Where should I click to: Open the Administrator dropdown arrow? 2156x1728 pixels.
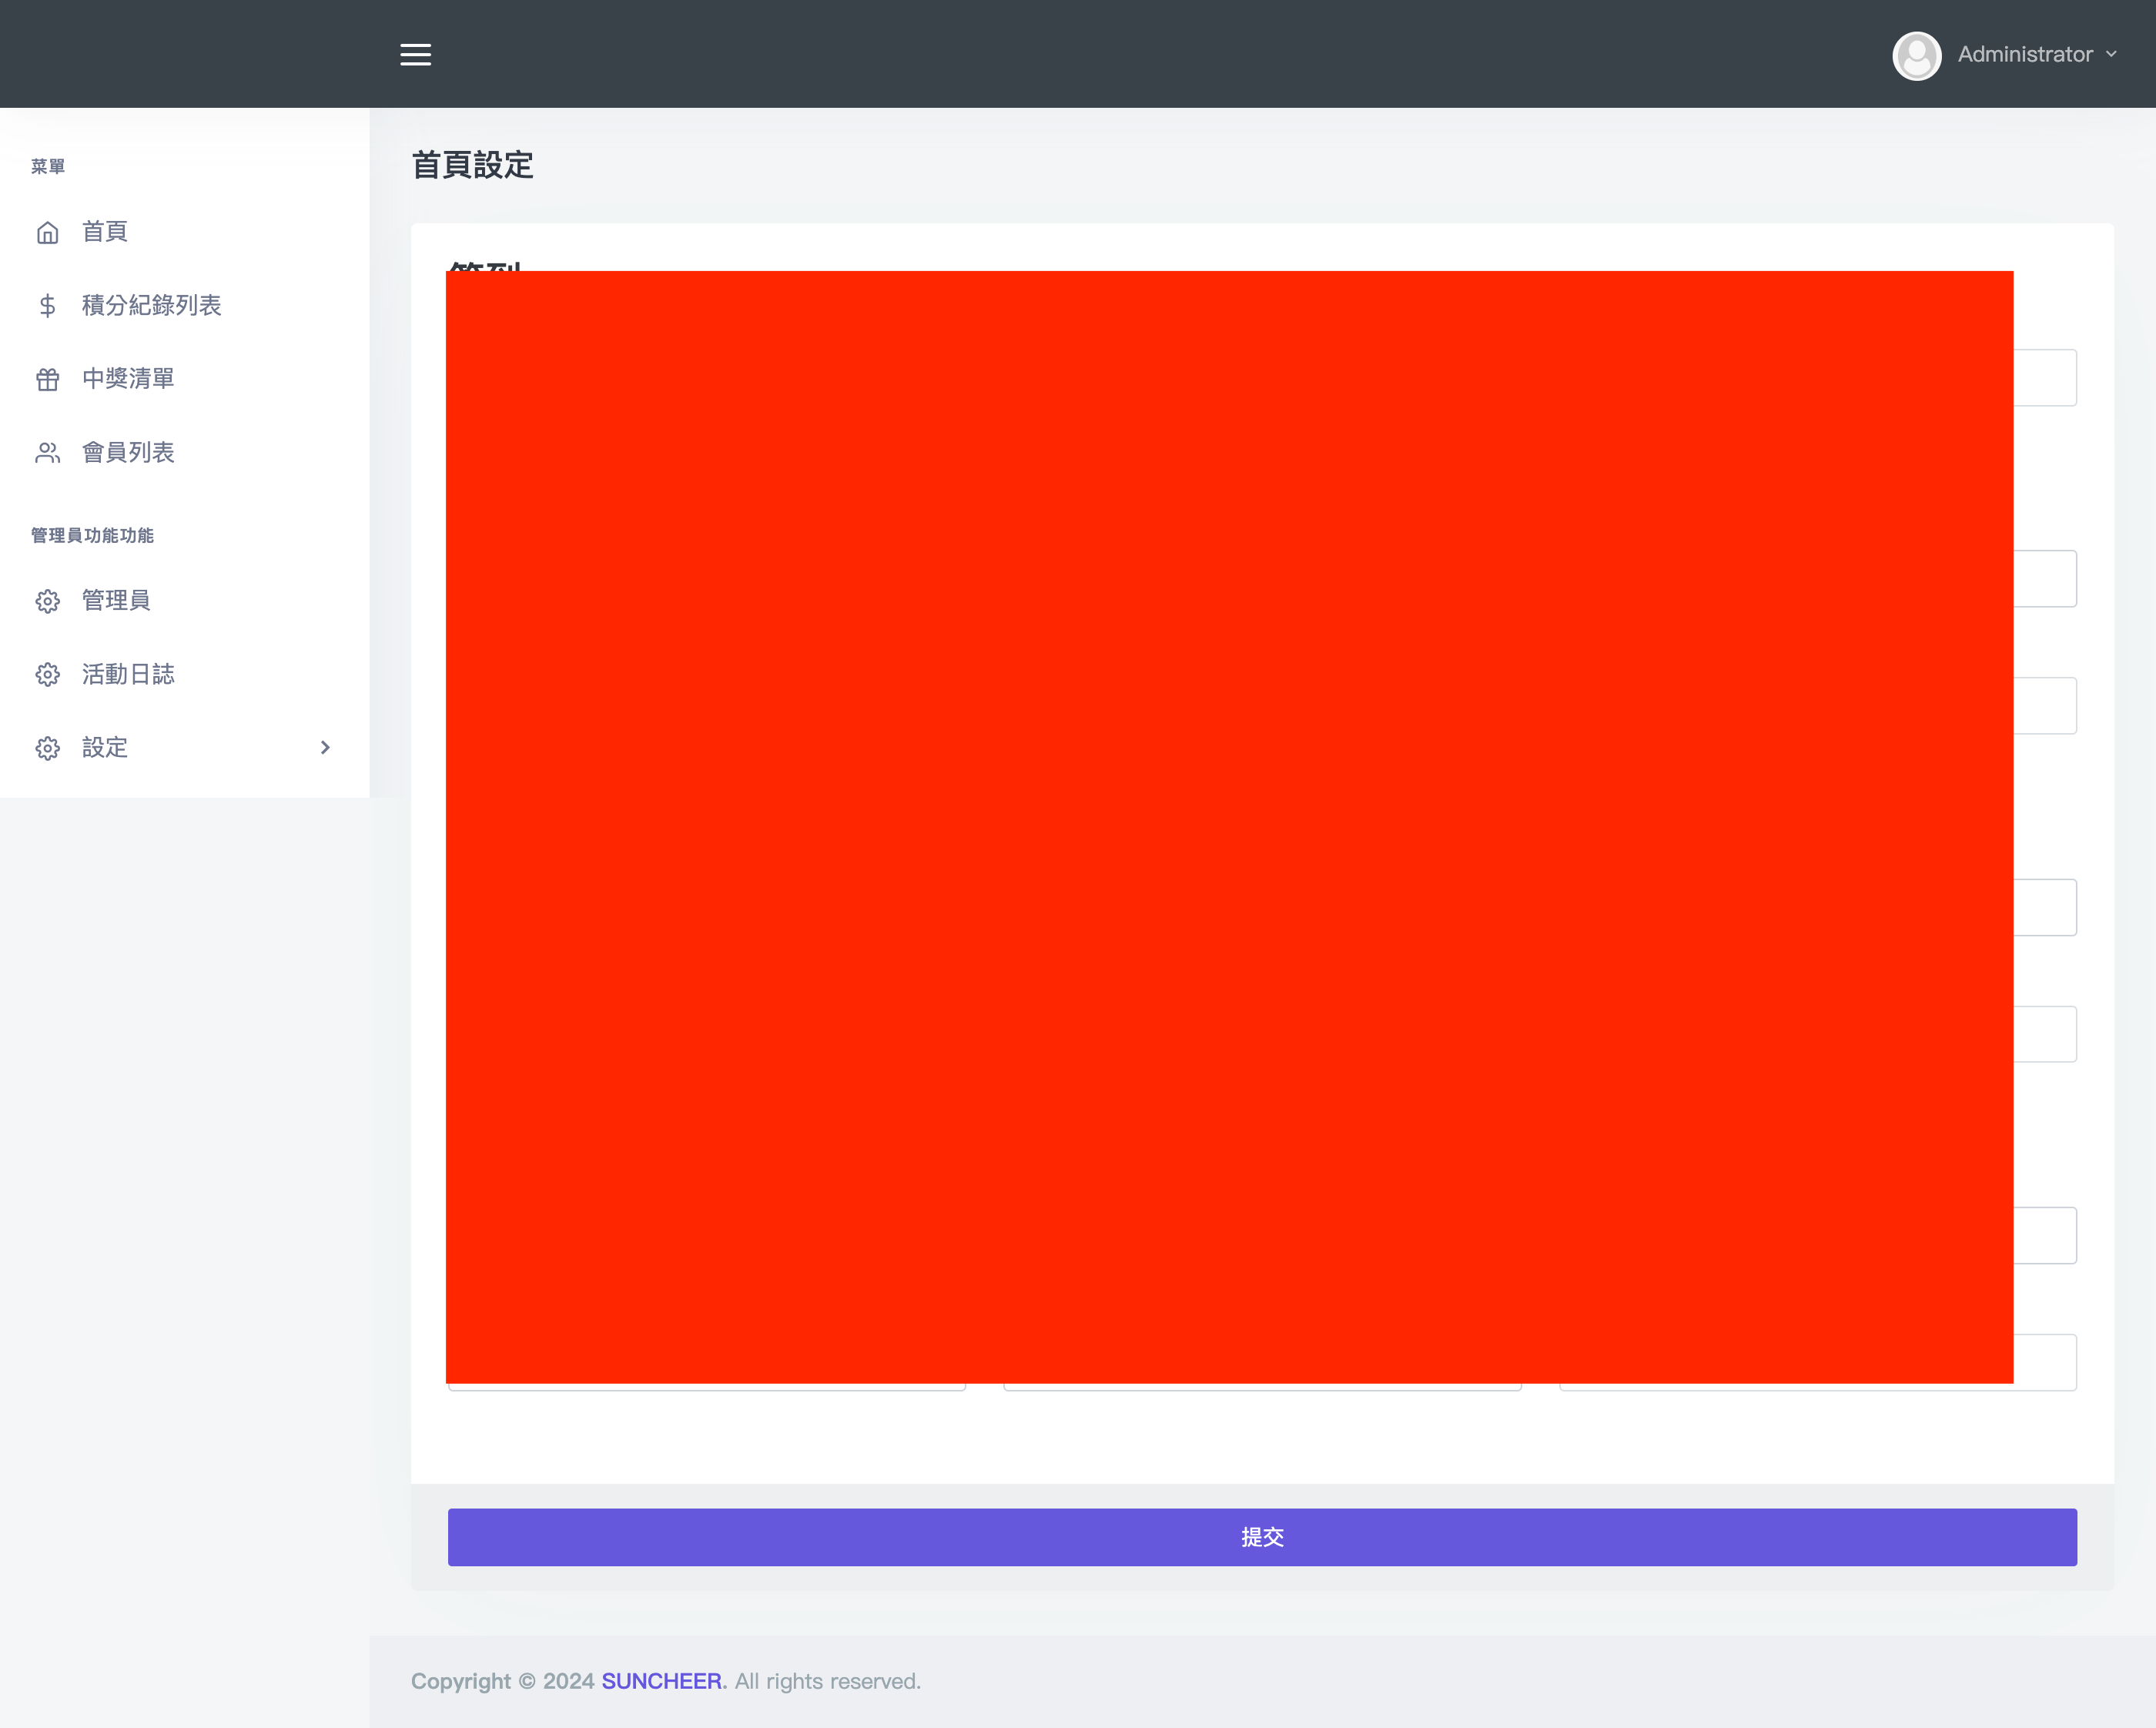click(x=2111, y=54)
